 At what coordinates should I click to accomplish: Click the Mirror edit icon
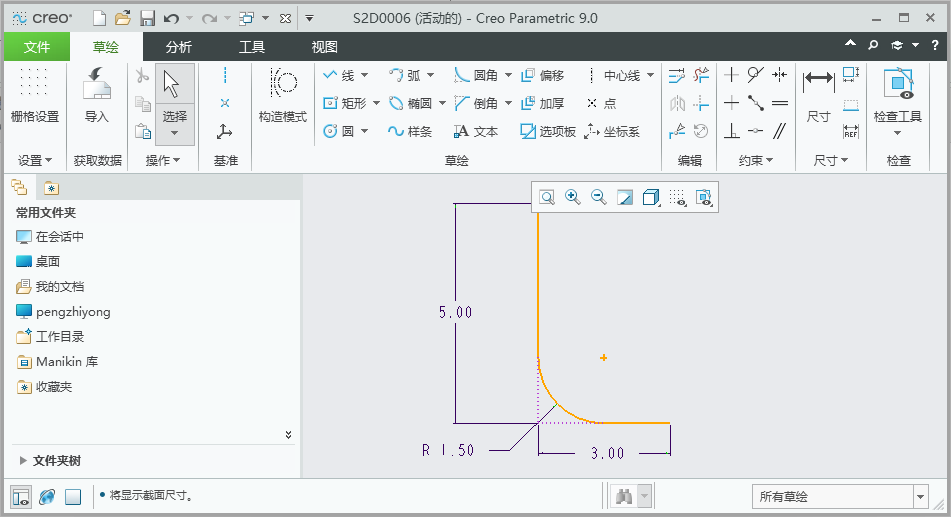pos(677,103)
